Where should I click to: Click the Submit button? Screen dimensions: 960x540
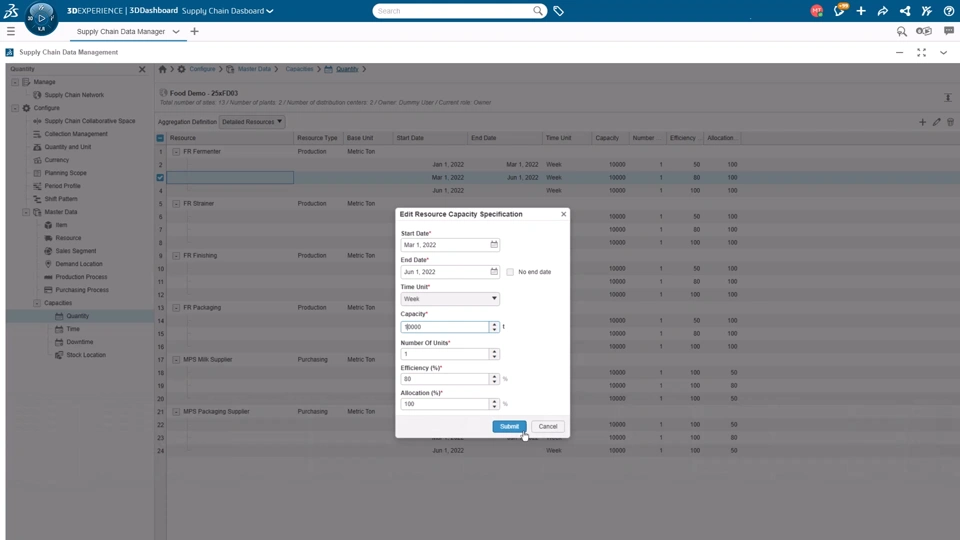click(x=509, y=427)
